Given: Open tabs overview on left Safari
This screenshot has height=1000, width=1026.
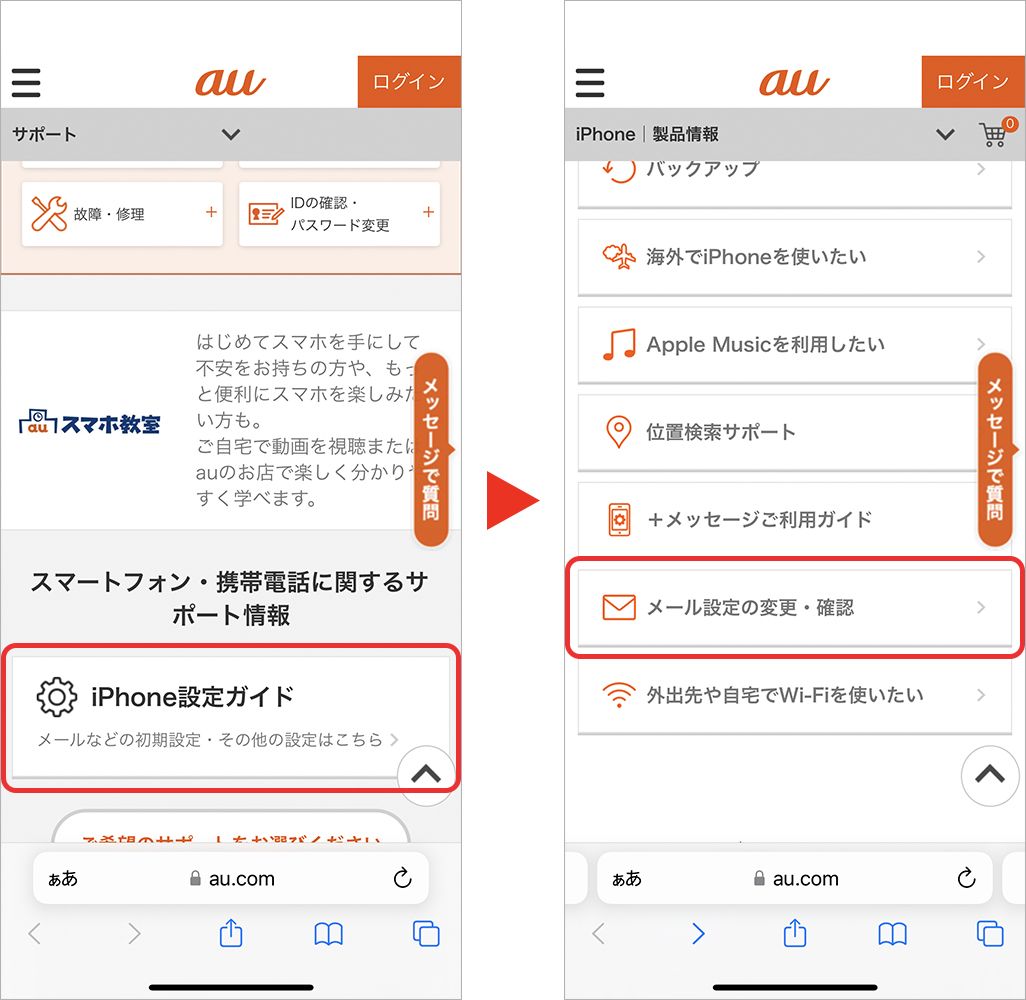Looking at the screenshot, I should click(426, 934).
